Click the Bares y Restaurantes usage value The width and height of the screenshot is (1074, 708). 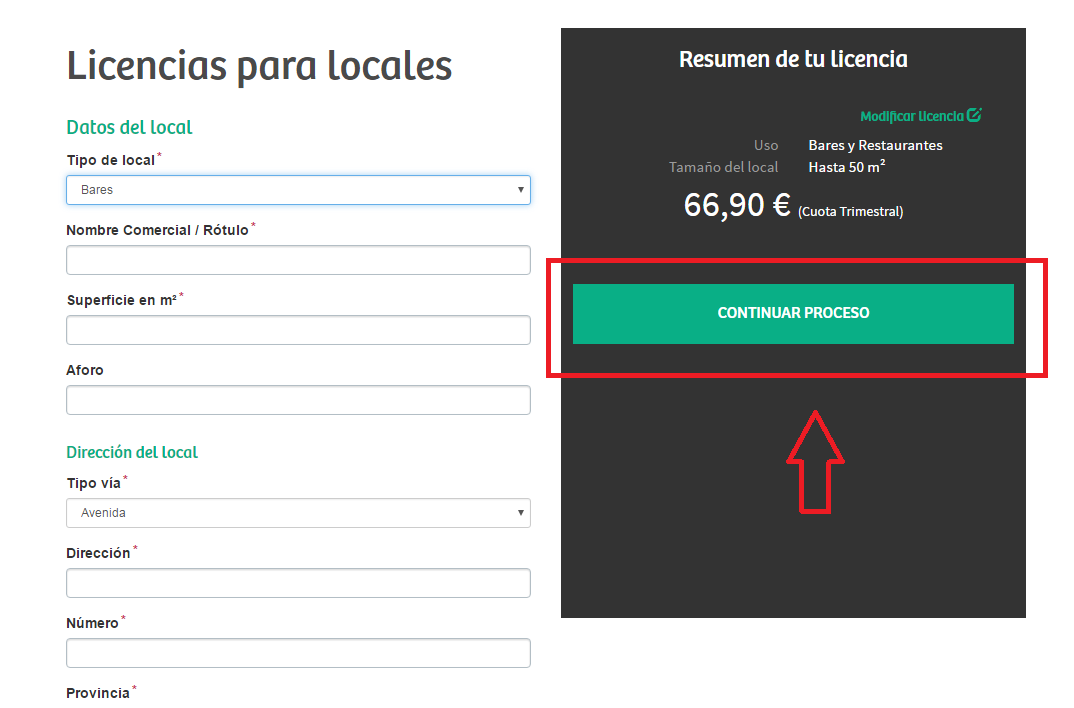[875, 145]
